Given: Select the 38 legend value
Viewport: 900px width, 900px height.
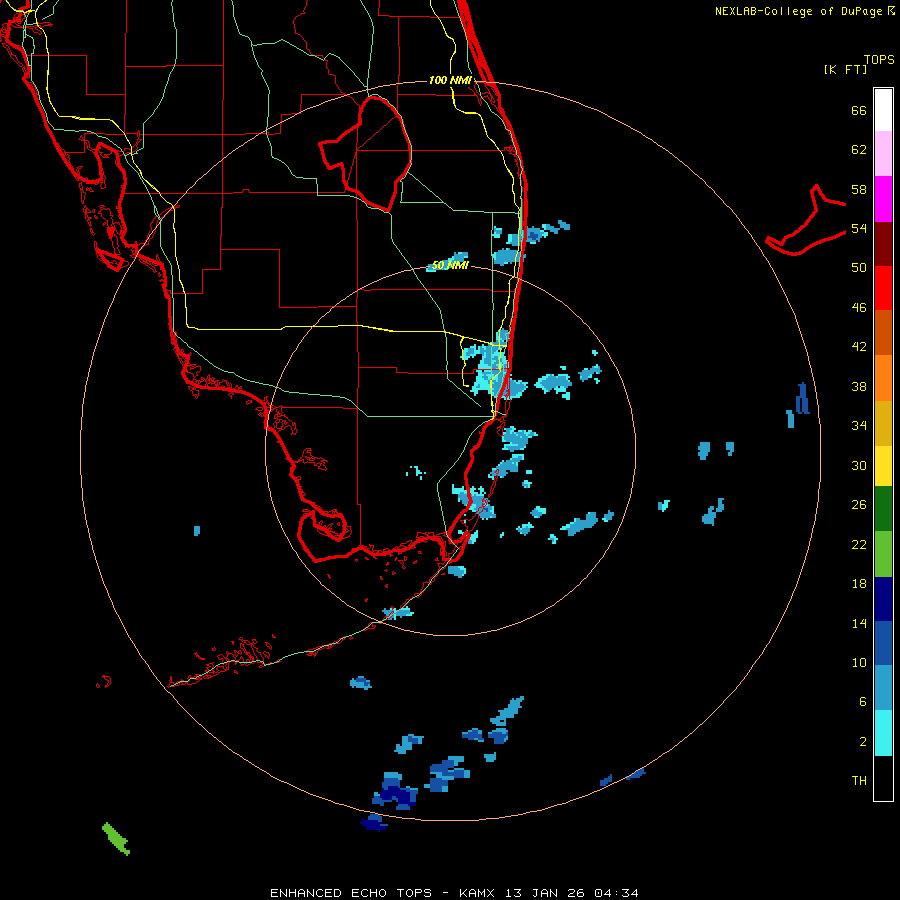Looking at the screenshot, I should [x=859, y=386].
